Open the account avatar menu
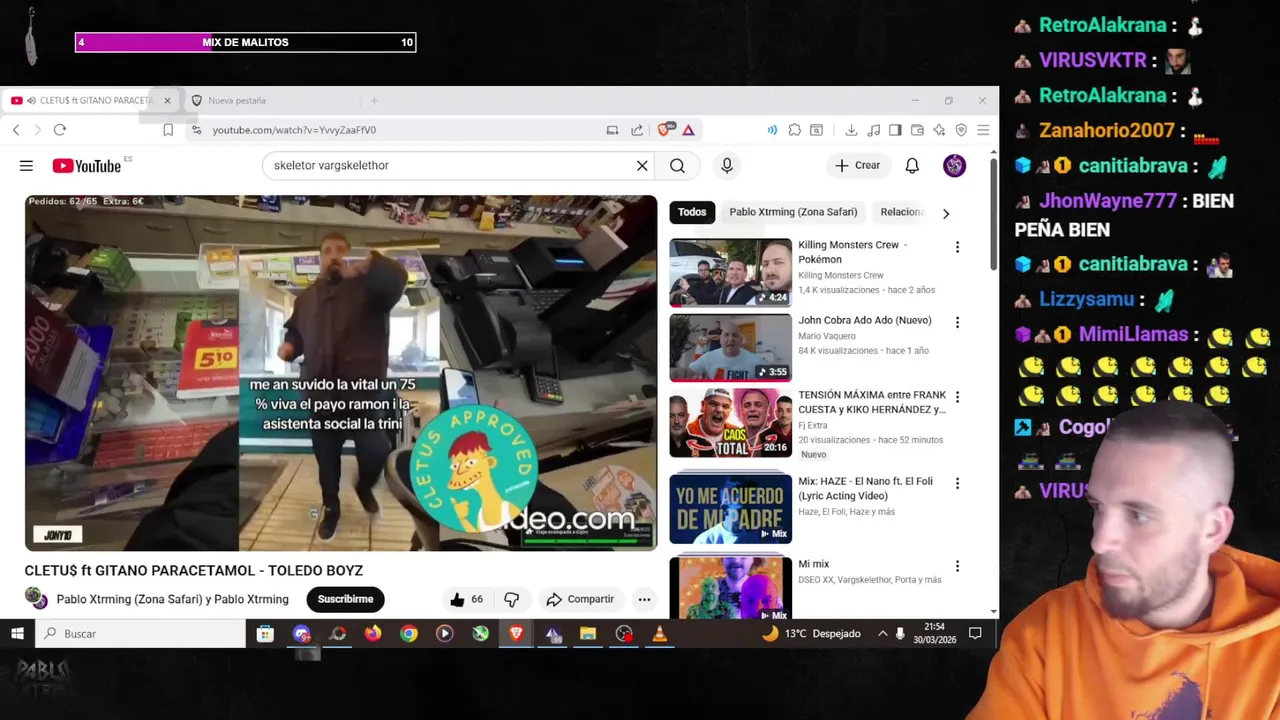The image size is (1280, 720). coord(954,166)
